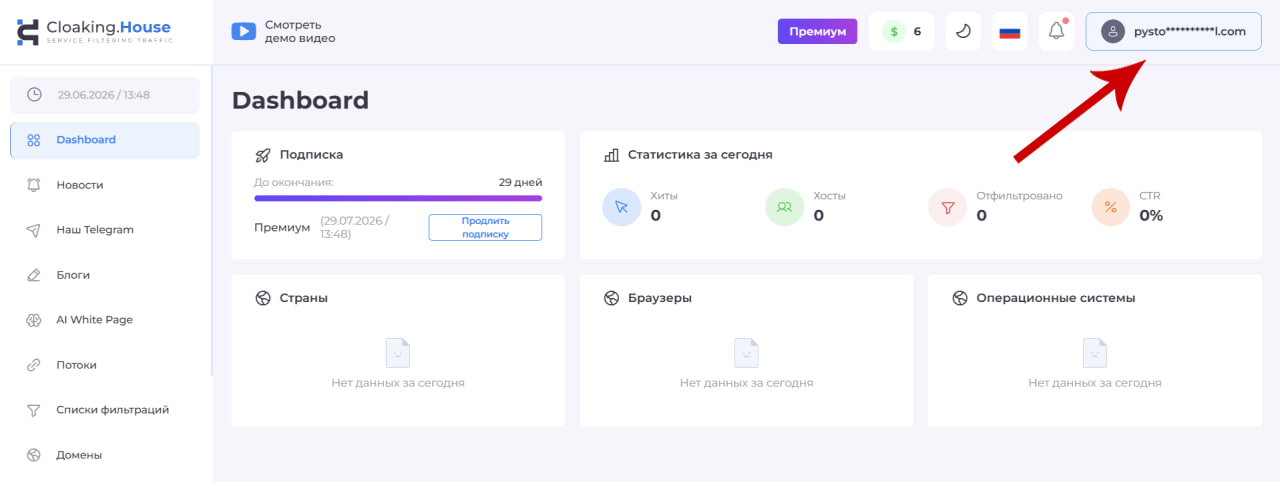Click the AI White Page brain icon
1280x482 pixels.
point(34,320)
